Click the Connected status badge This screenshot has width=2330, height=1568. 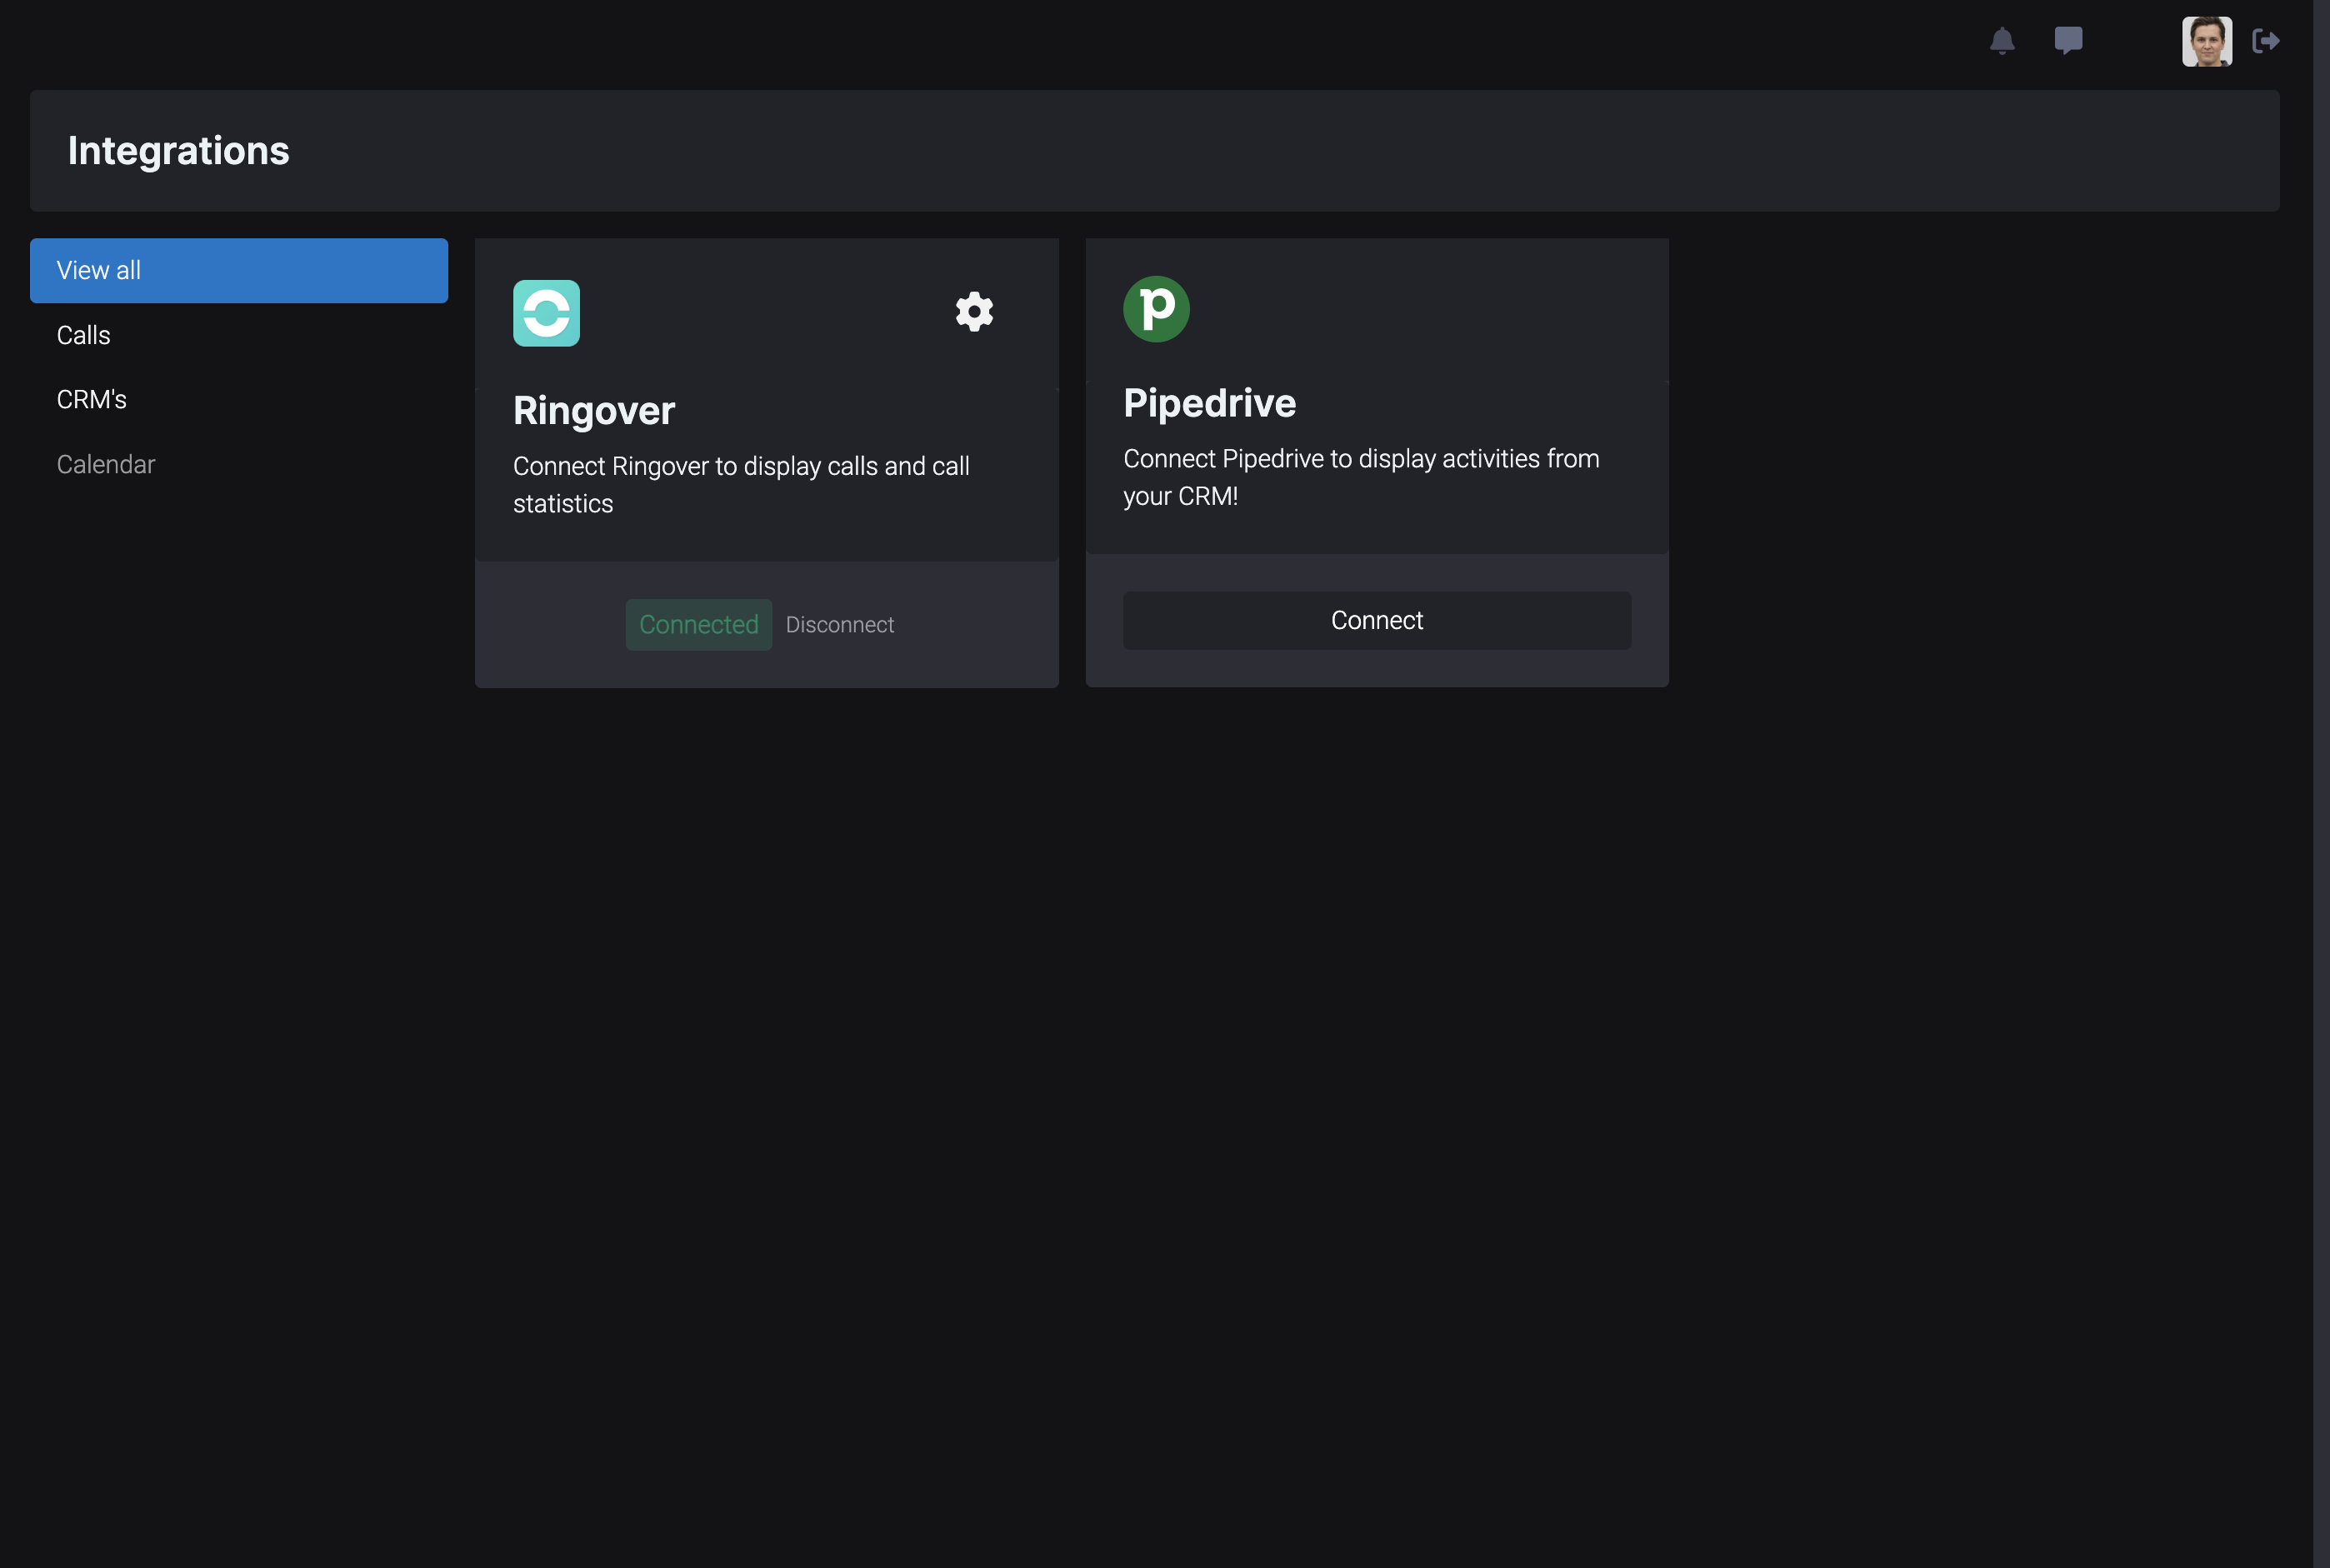[x=699, y=625]
